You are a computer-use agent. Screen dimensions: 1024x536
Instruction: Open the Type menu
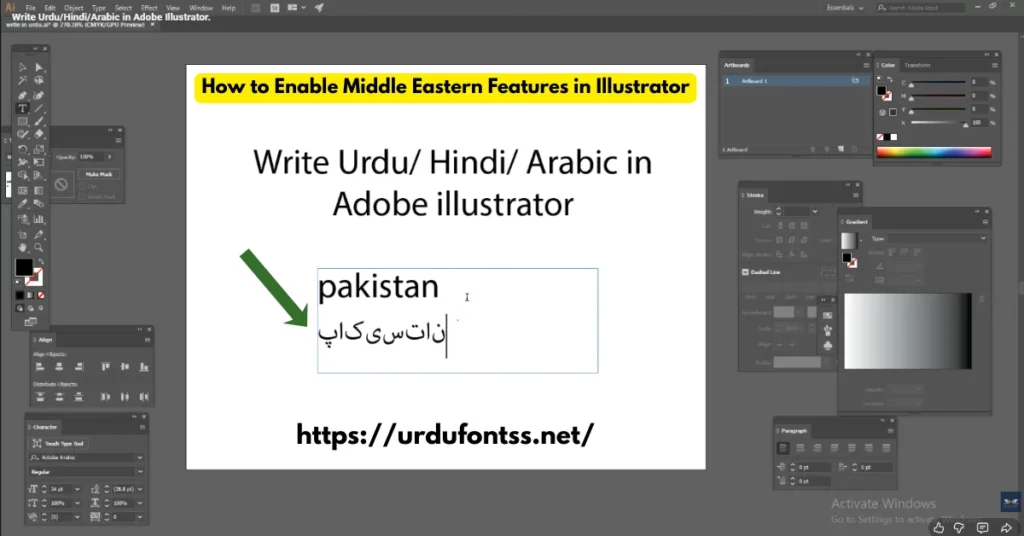pos(99,8)
